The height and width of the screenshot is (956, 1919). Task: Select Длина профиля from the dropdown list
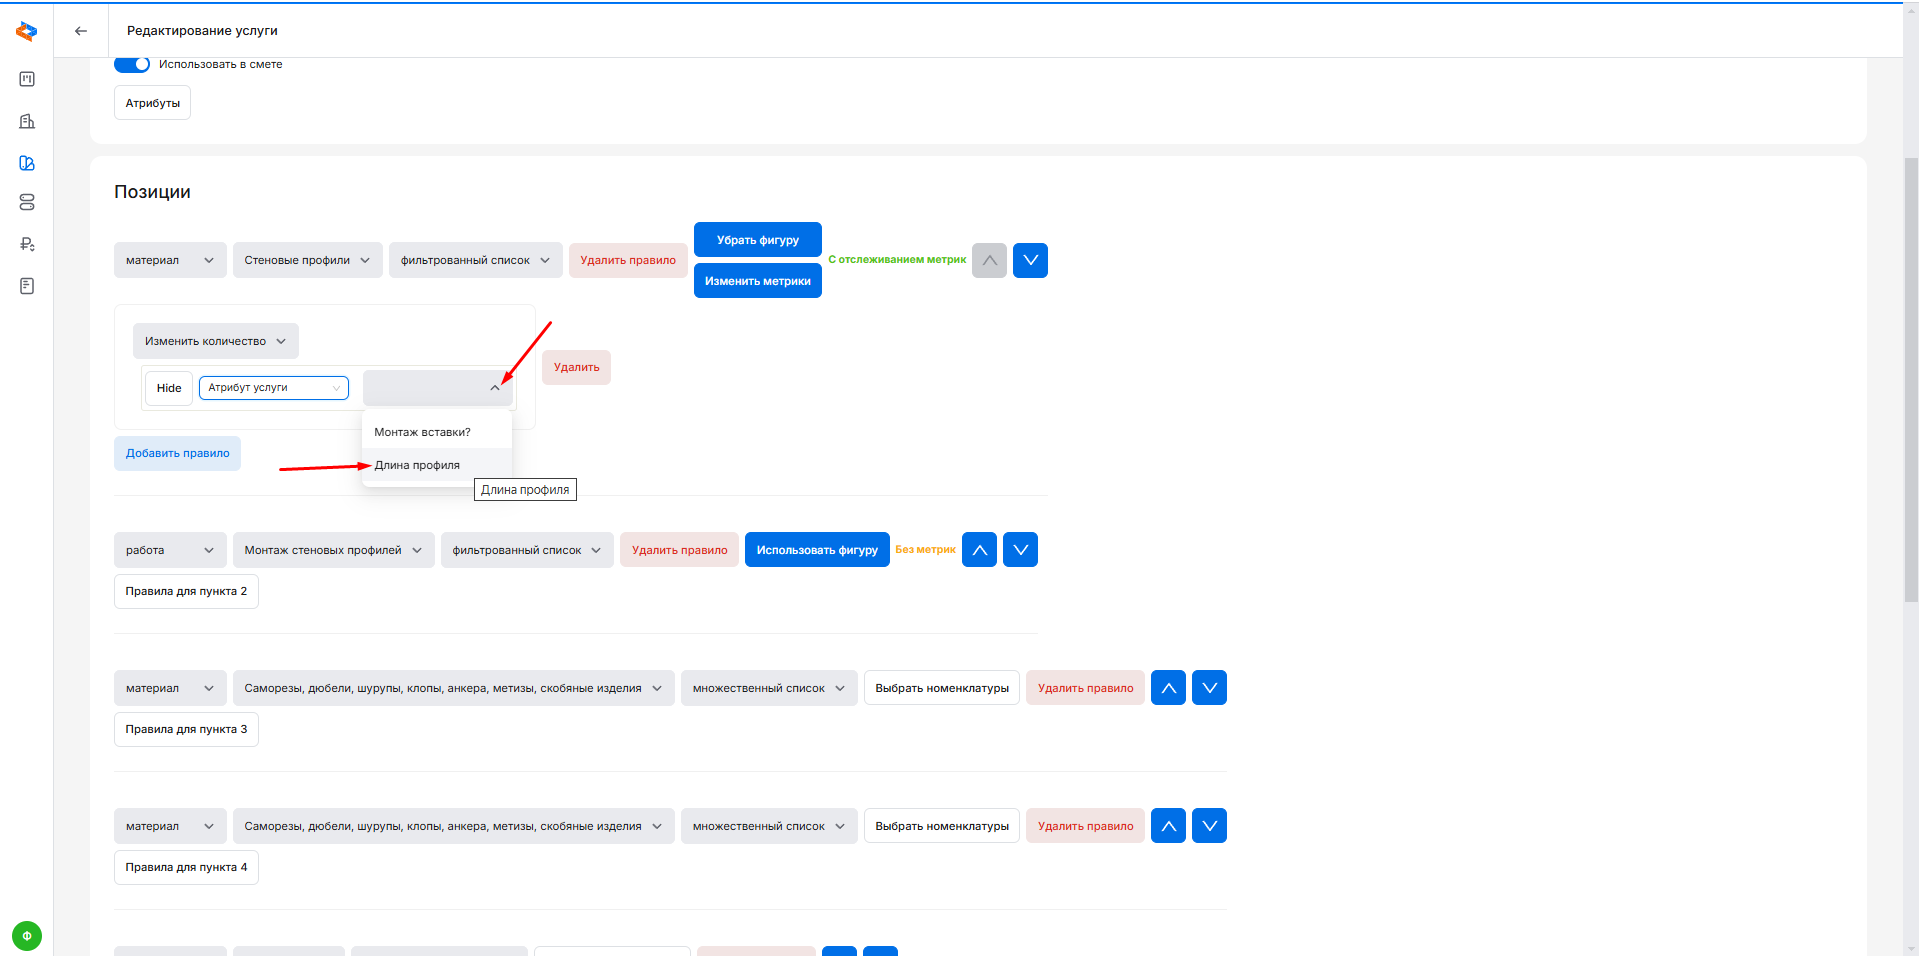click(x=417, y=465)
